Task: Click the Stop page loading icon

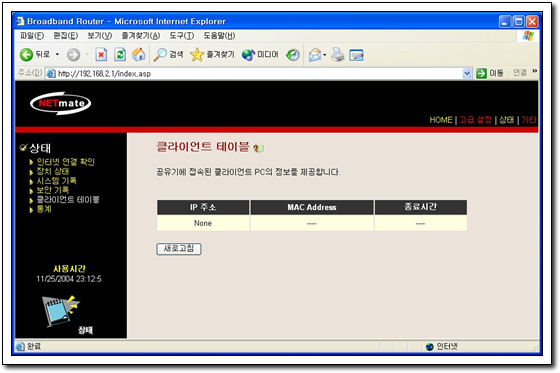Action: coord(101,55)
